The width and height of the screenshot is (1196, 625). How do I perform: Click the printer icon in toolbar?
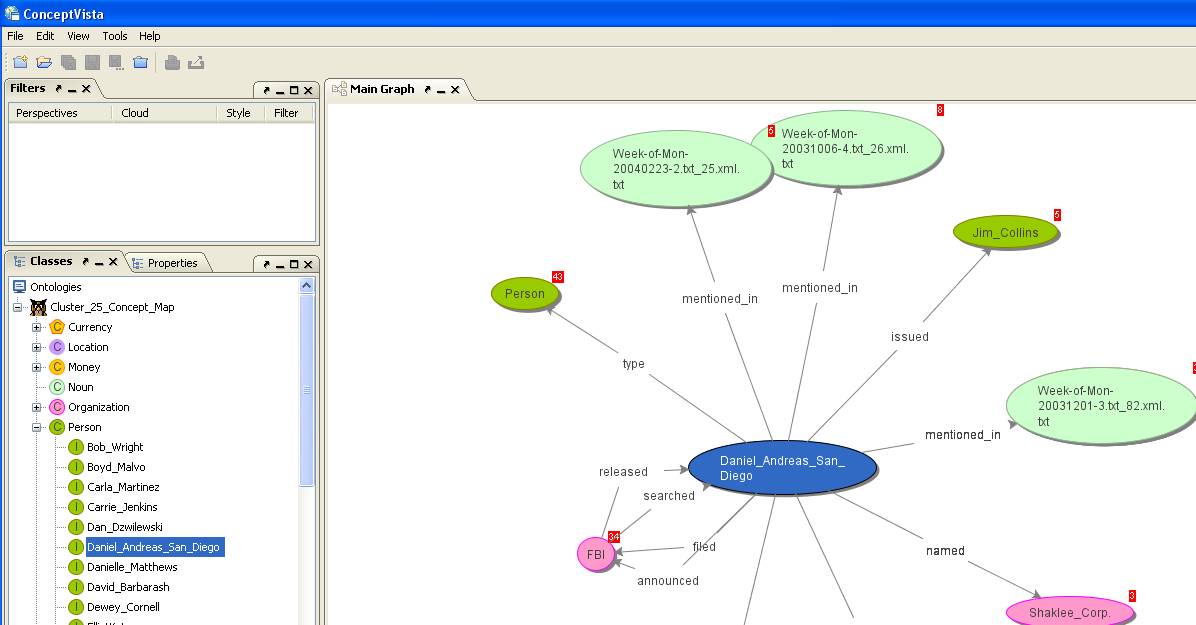pos(172,62)
